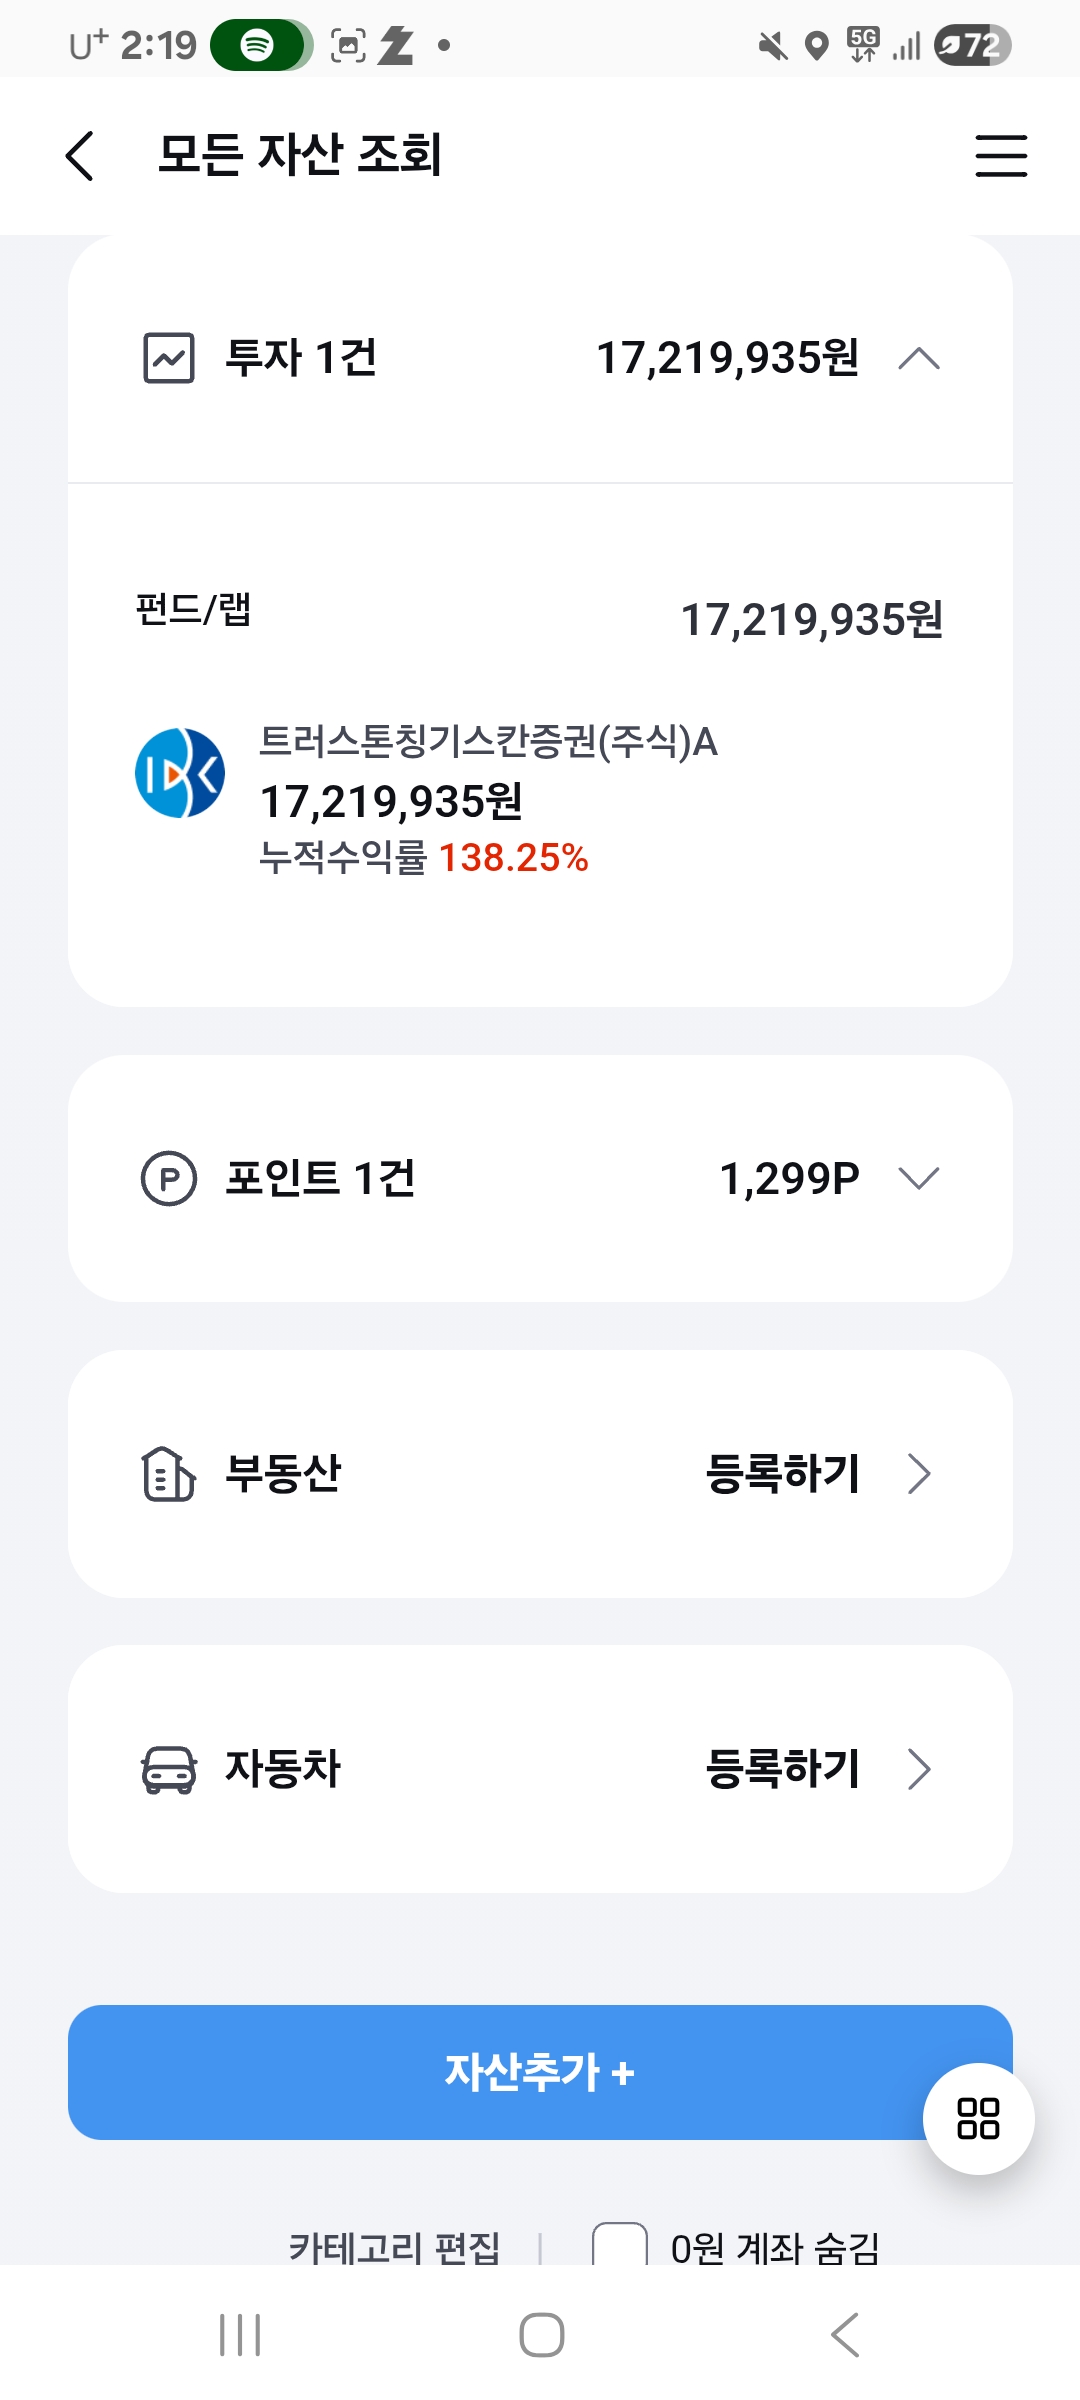Tap the car icon for 자동차
Image resolution: width=1080 pixels, height=2400 pixels.
pyautogui.click(x=169, y=1769)
